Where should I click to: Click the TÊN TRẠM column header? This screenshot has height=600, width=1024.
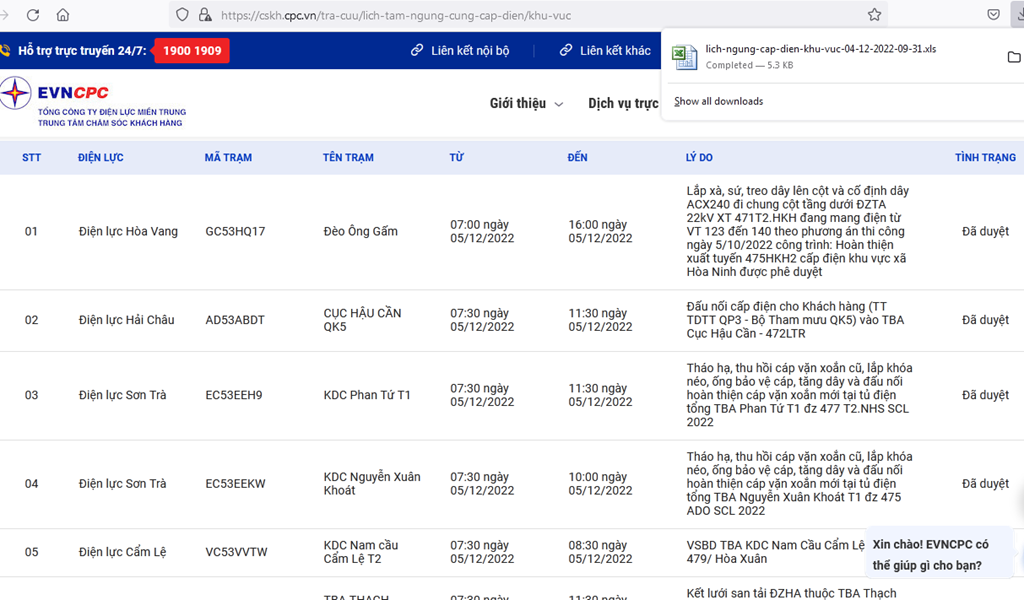(x=348, y=157)
